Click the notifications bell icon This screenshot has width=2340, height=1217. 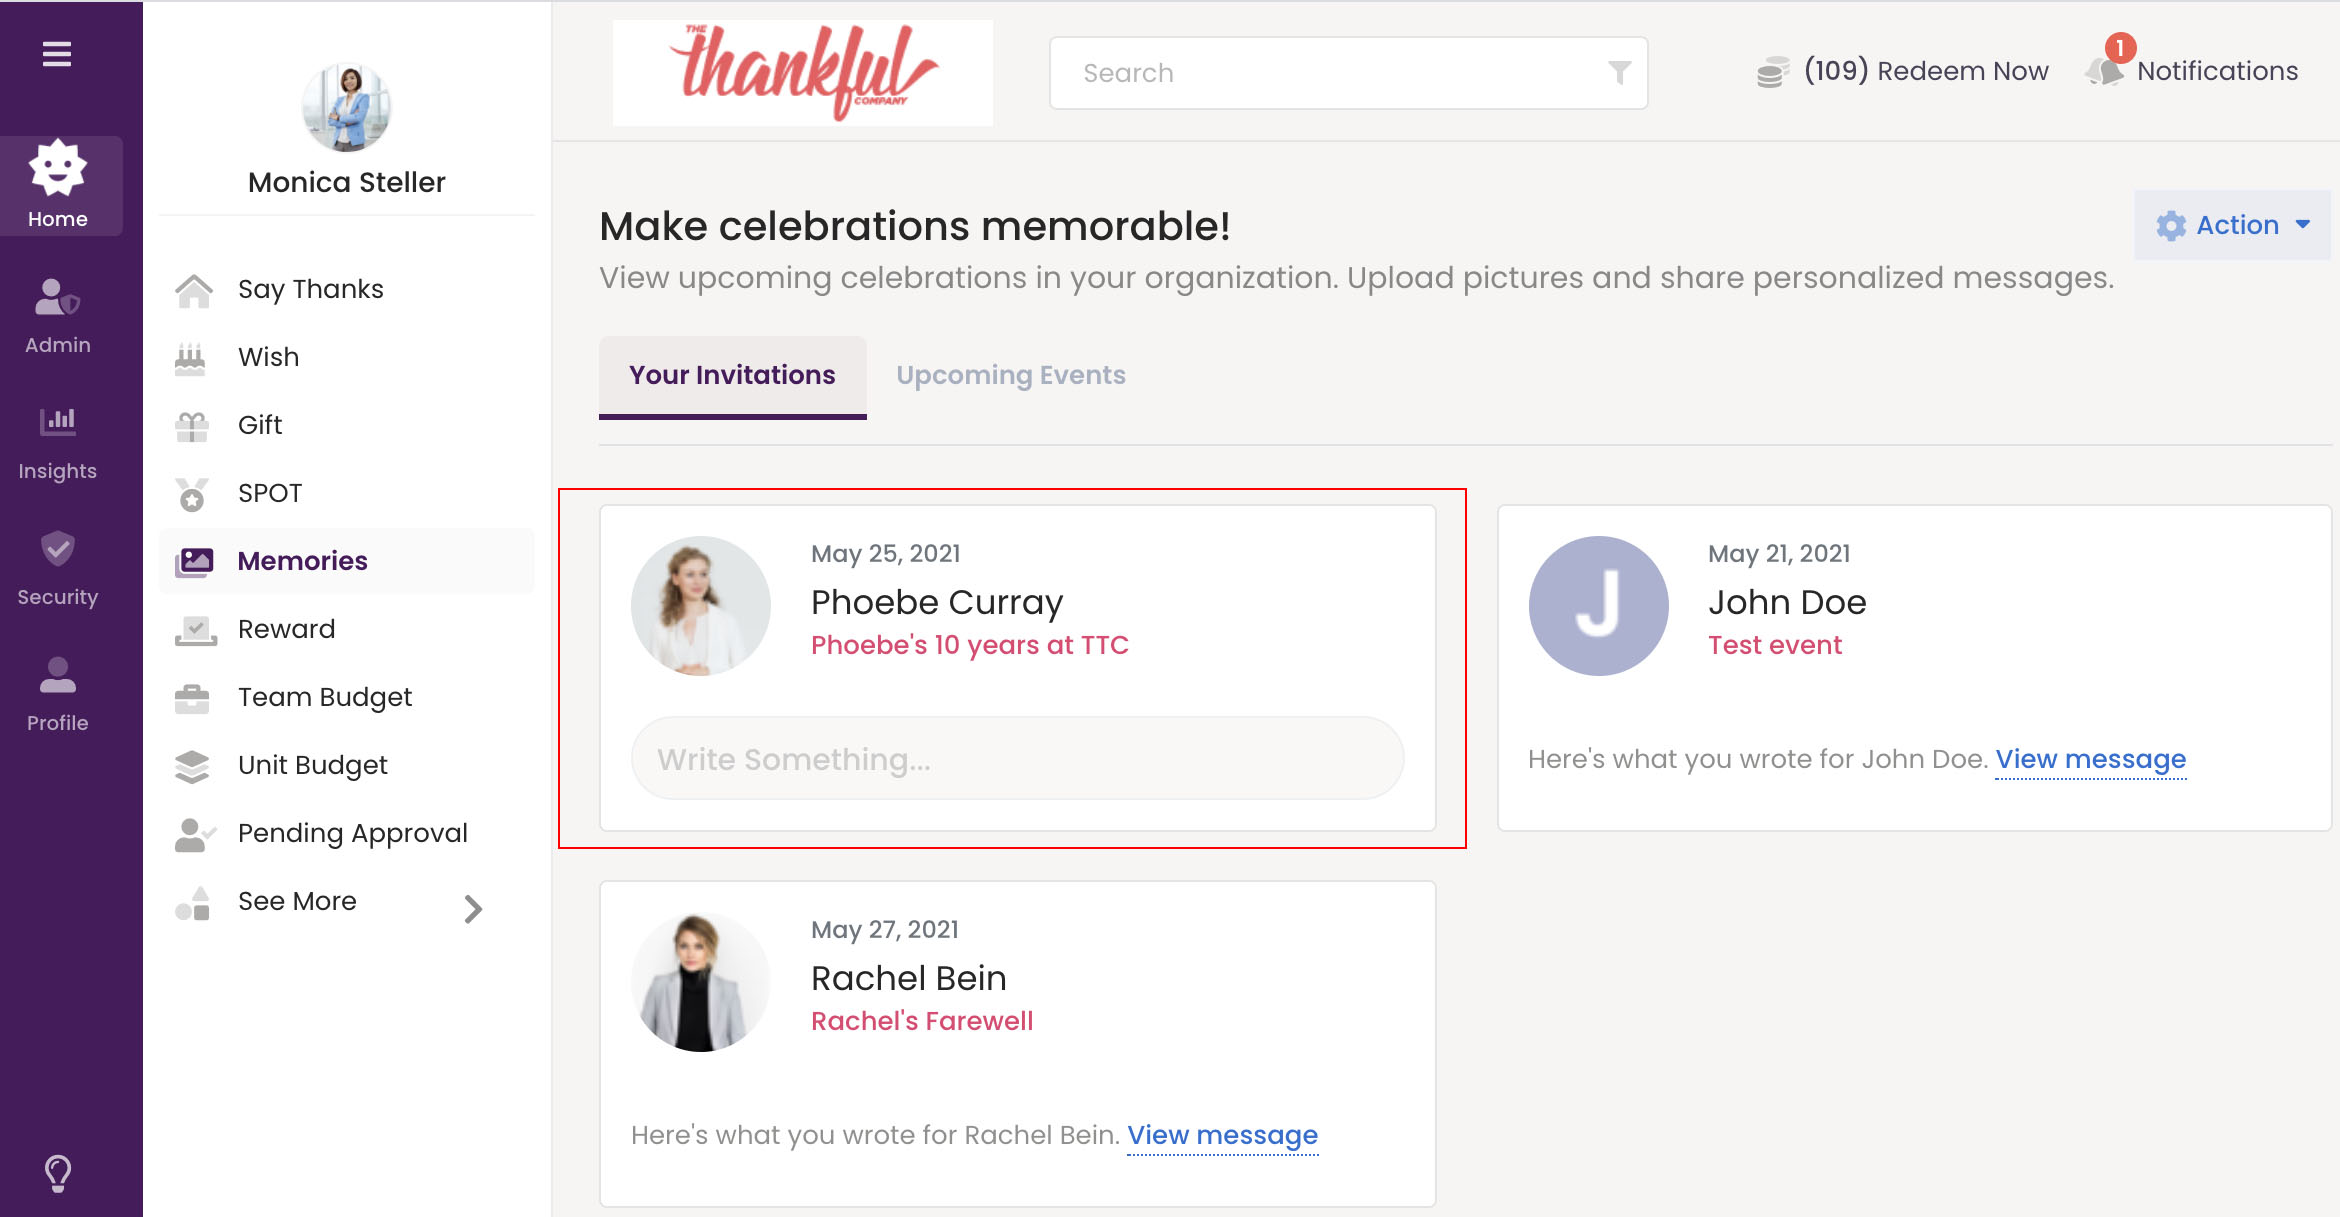click(x=2105, y=70)
